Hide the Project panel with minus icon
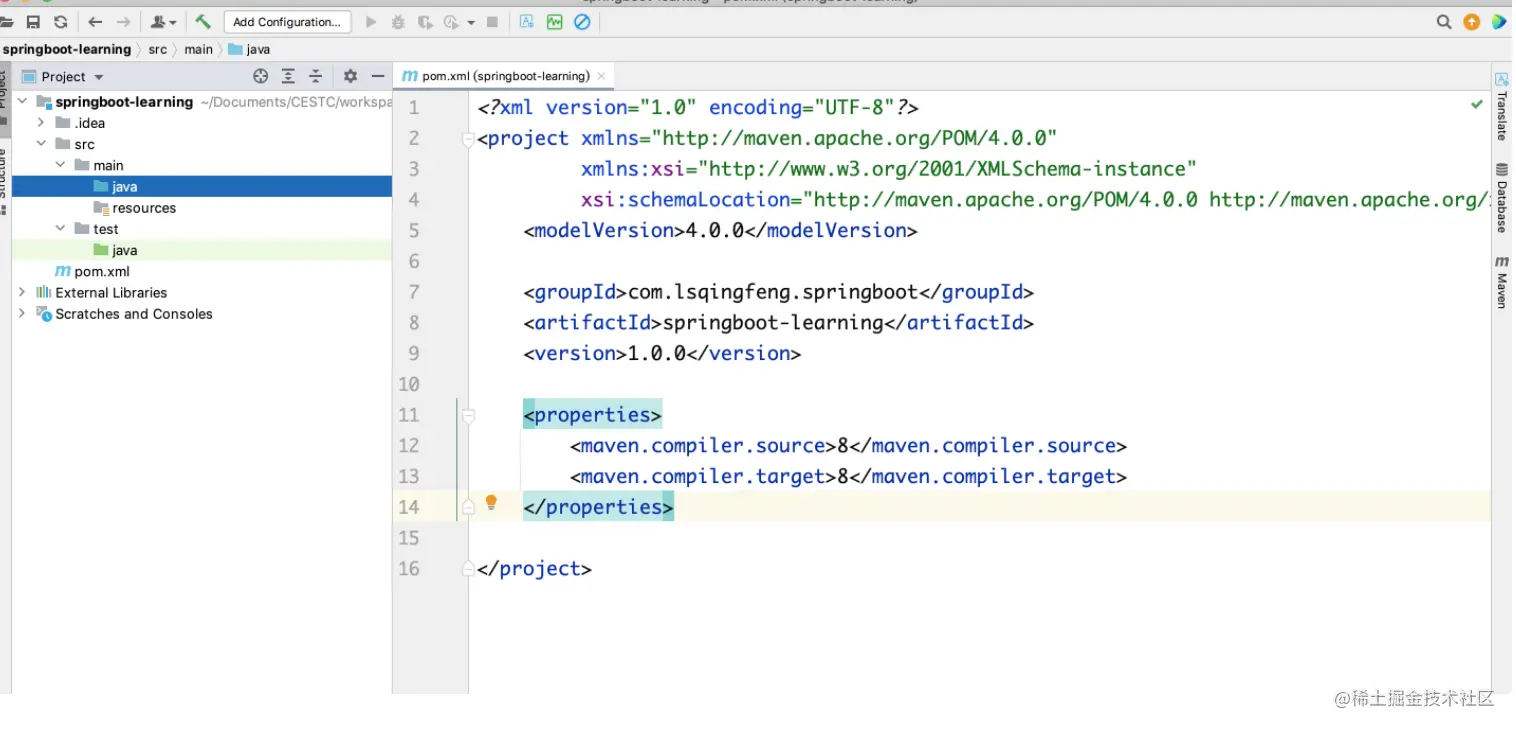The image size is (1516, 730). click(378, 76)
